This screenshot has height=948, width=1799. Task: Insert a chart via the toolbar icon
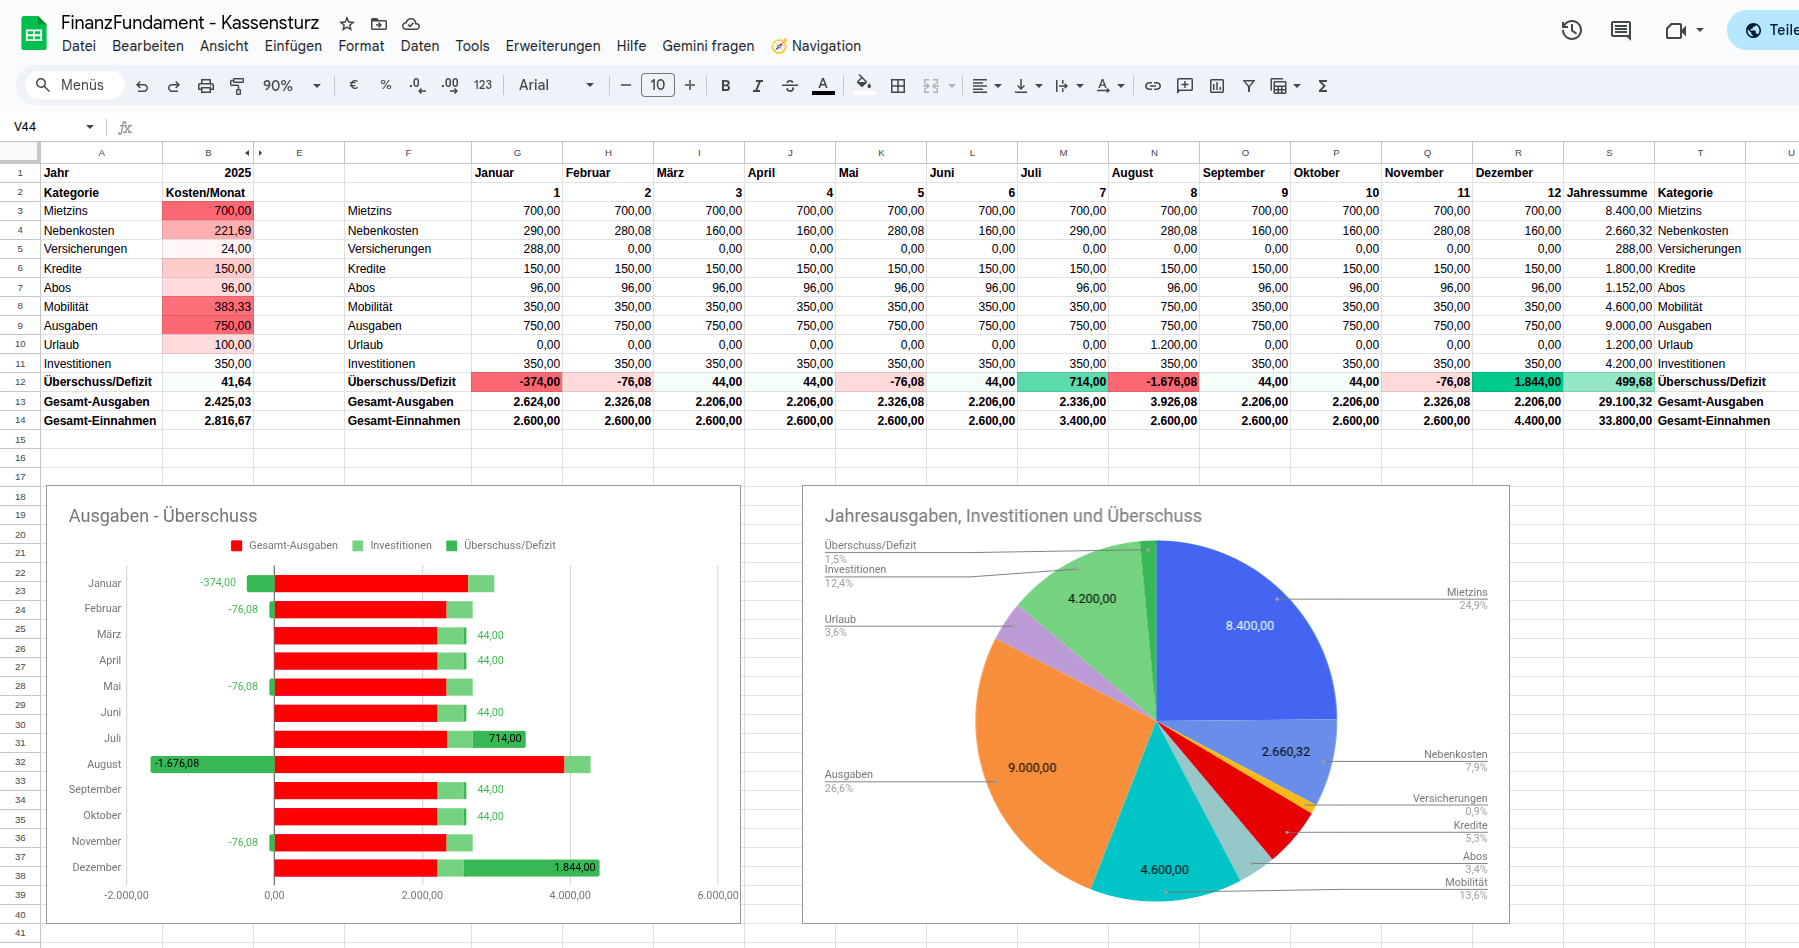pyautogui.click(x=1216, y=86)
